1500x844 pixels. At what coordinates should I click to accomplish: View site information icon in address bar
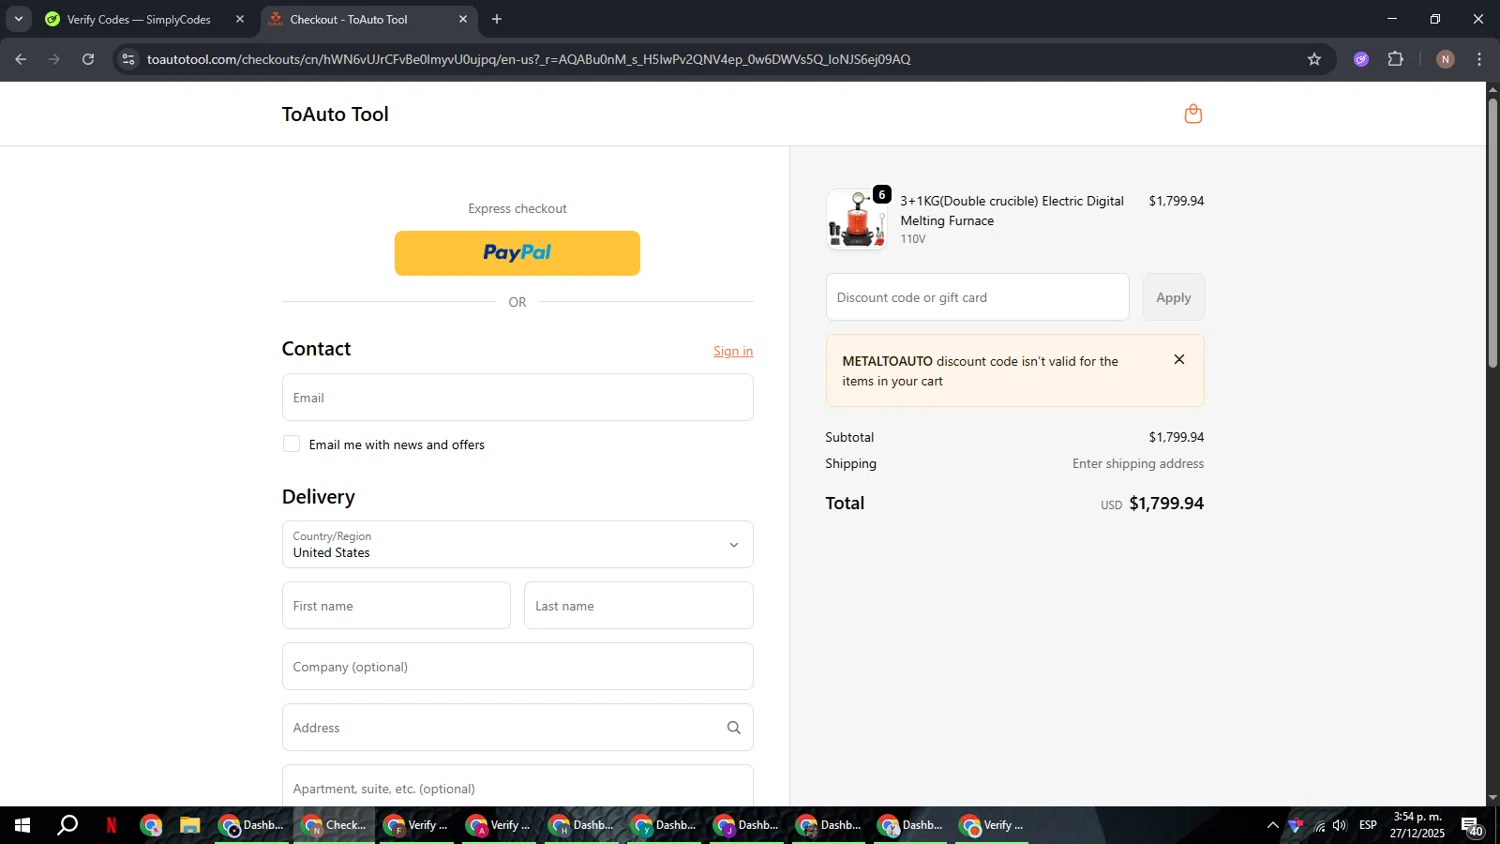pos(128,59)
